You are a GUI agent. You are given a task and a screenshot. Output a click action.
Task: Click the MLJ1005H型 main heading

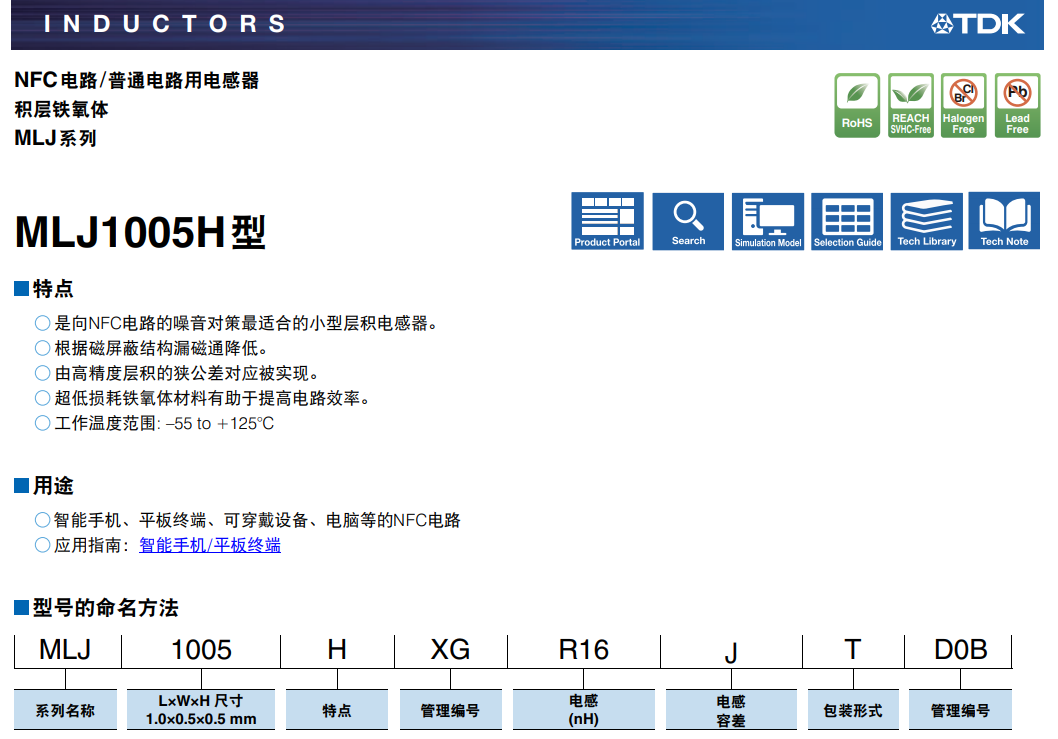[x=140, y=232]
